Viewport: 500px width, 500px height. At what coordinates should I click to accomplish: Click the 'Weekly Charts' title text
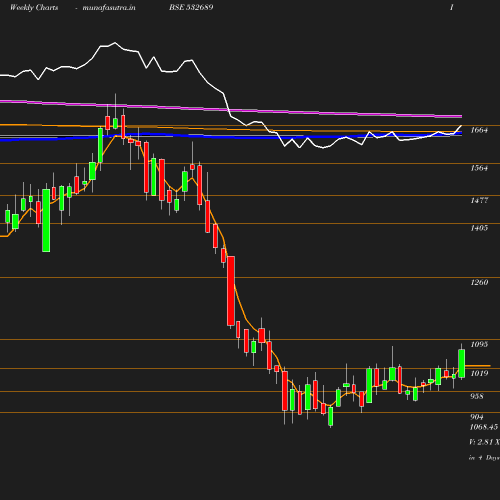pos(34,7)
